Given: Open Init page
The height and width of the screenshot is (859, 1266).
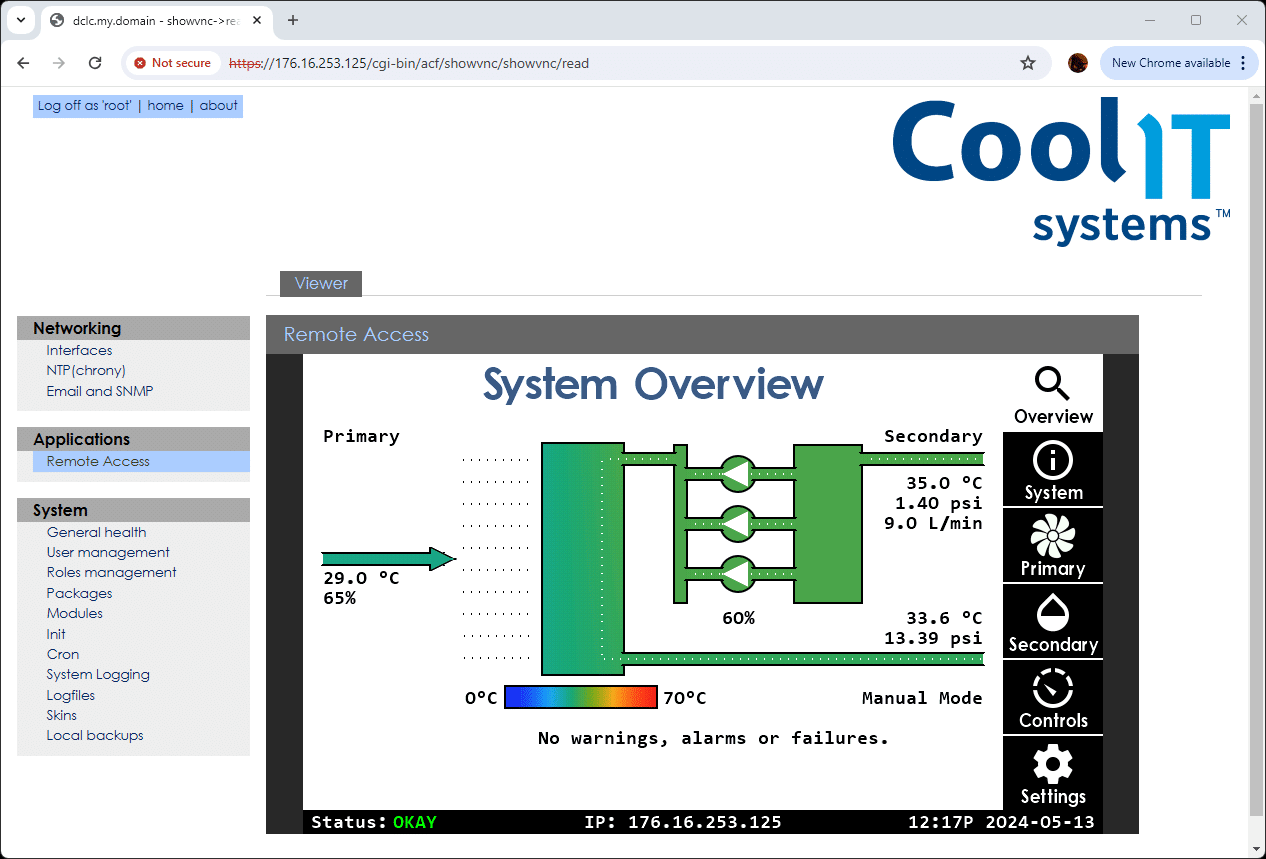Looking at the screenshot, I should coord(56,634).
